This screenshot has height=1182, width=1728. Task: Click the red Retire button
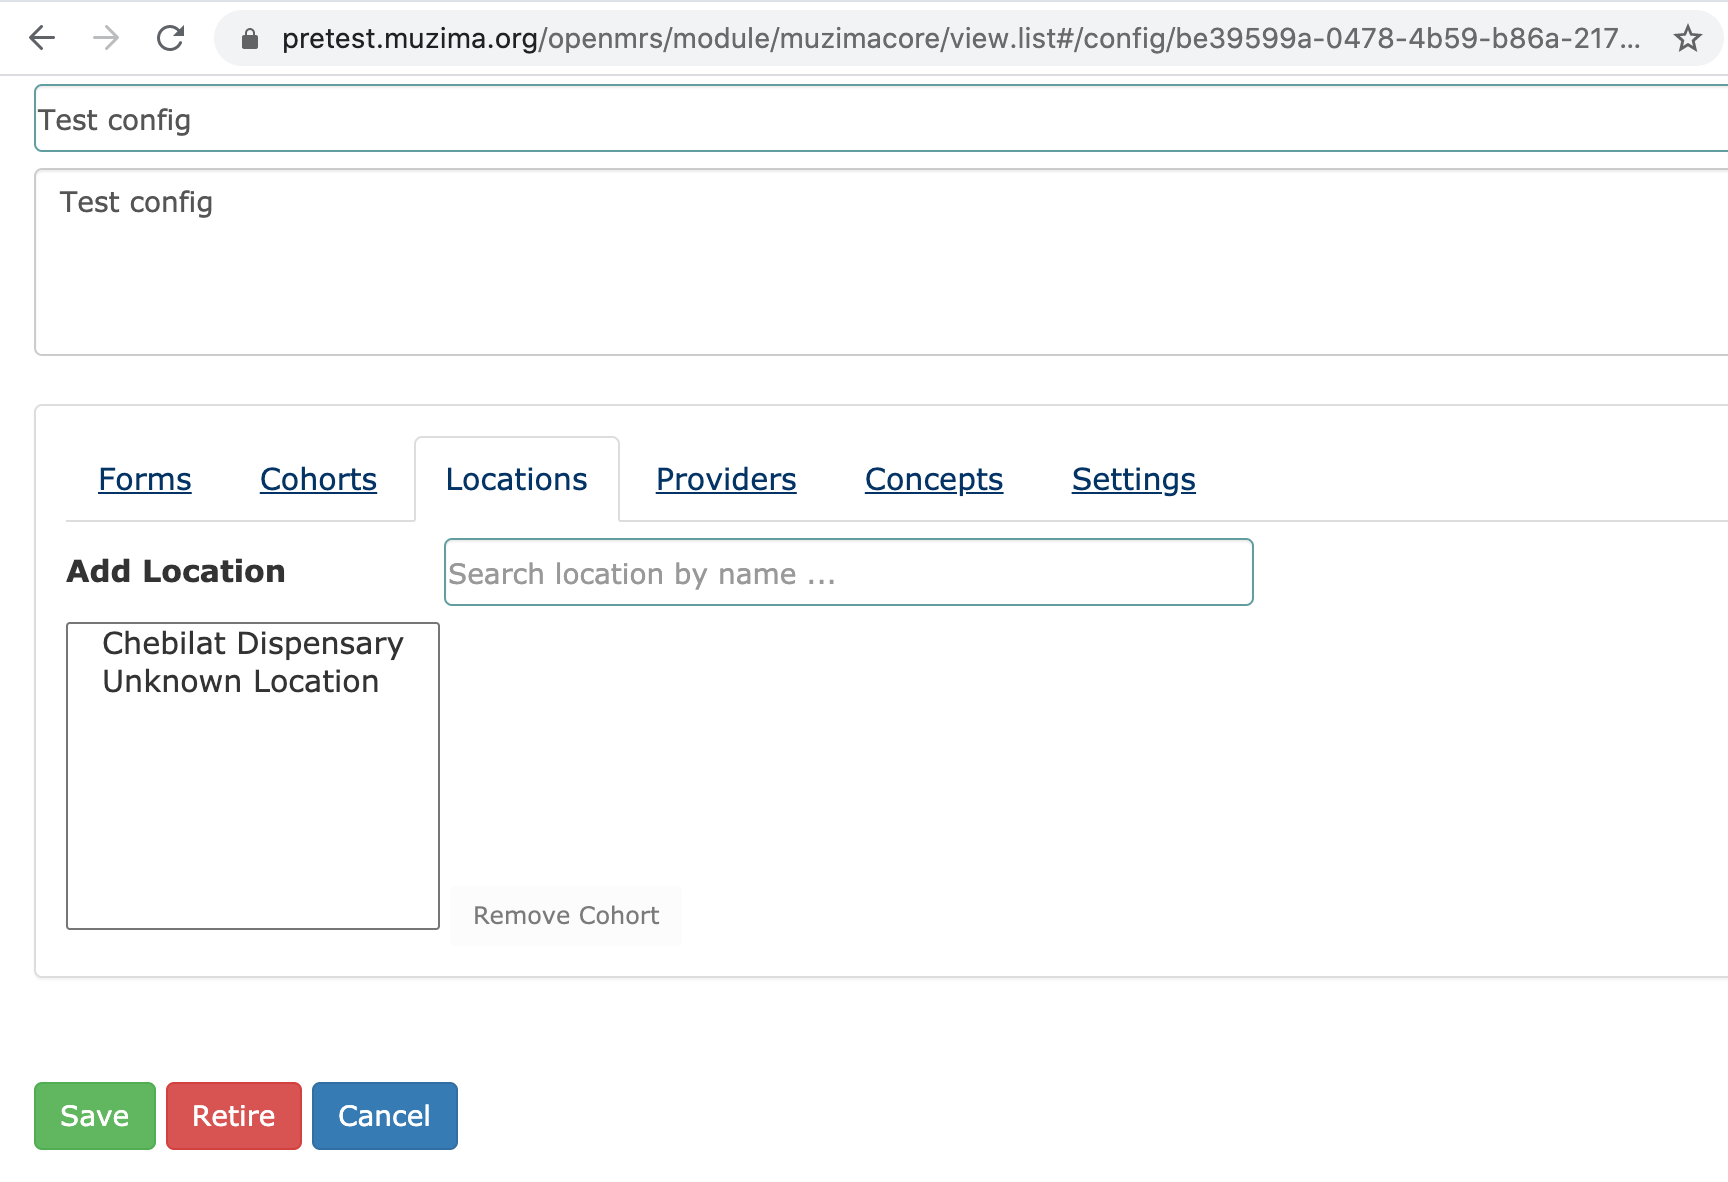click(x=234, y=1116)
